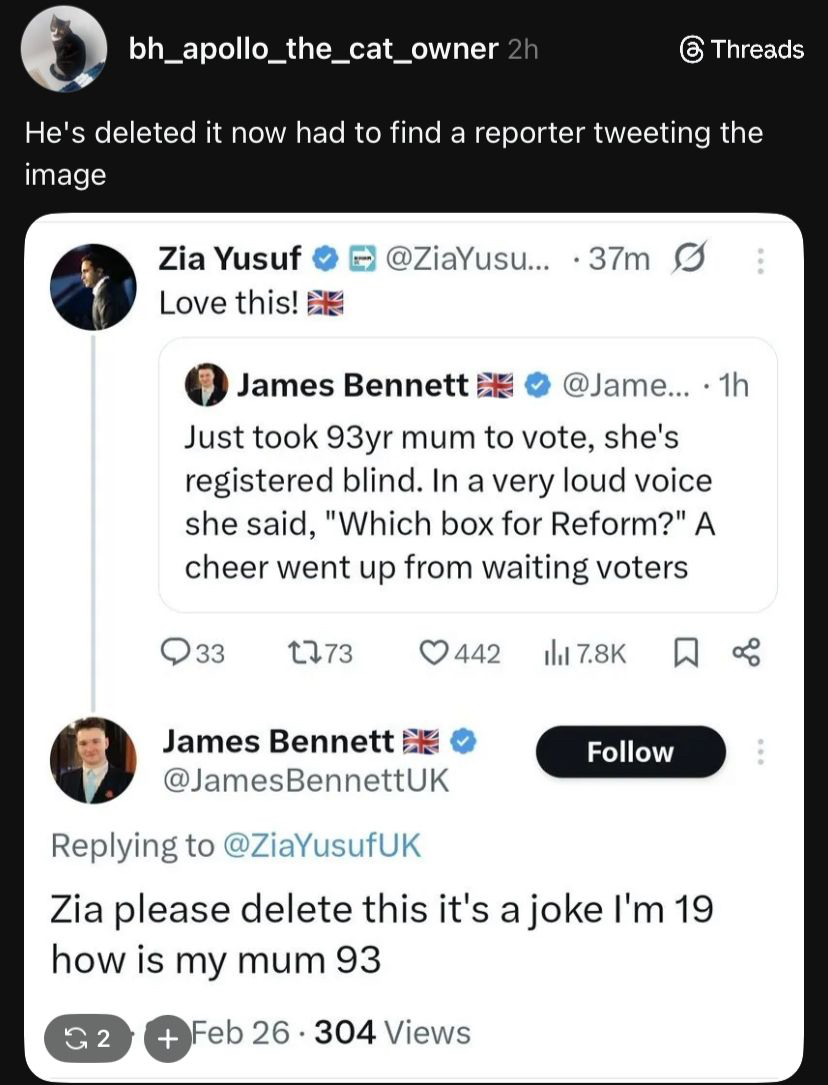Open the 7.8K views analytics icon
Screen dimensions: 828x1085
click(553, 653)
